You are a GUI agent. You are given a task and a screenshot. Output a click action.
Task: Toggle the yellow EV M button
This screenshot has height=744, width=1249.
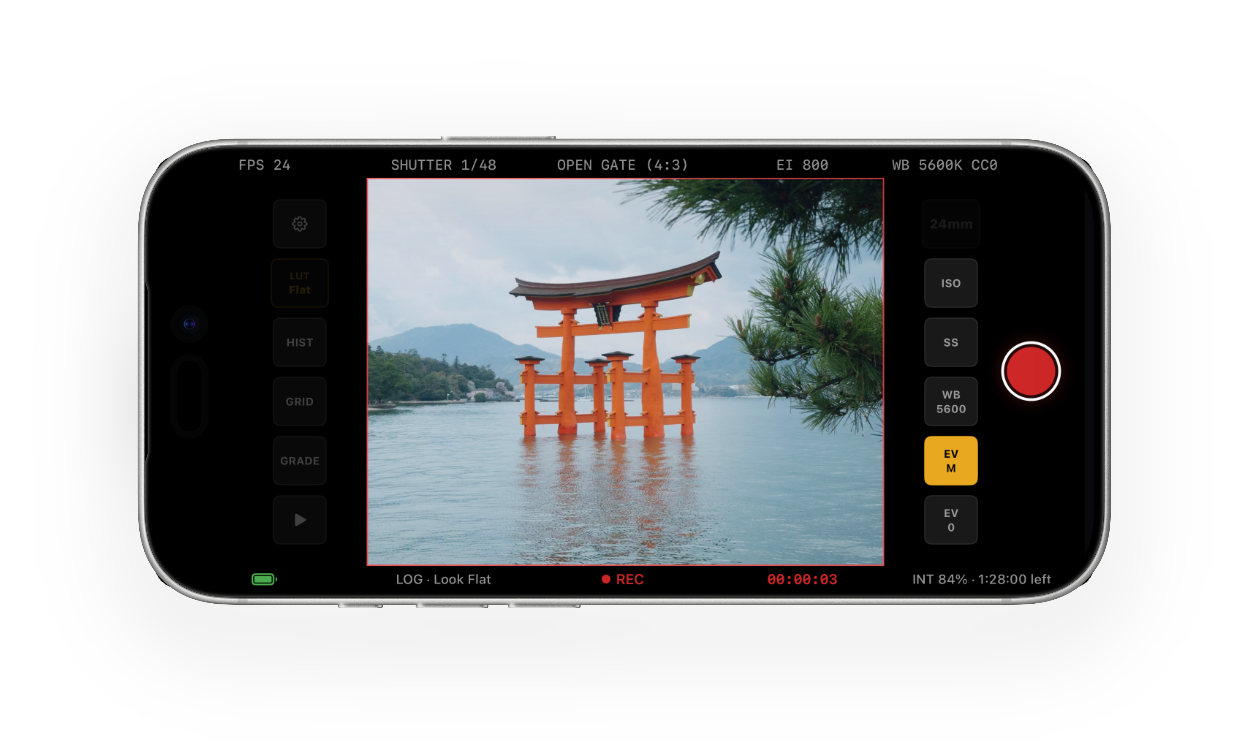[x=950, y=461]
